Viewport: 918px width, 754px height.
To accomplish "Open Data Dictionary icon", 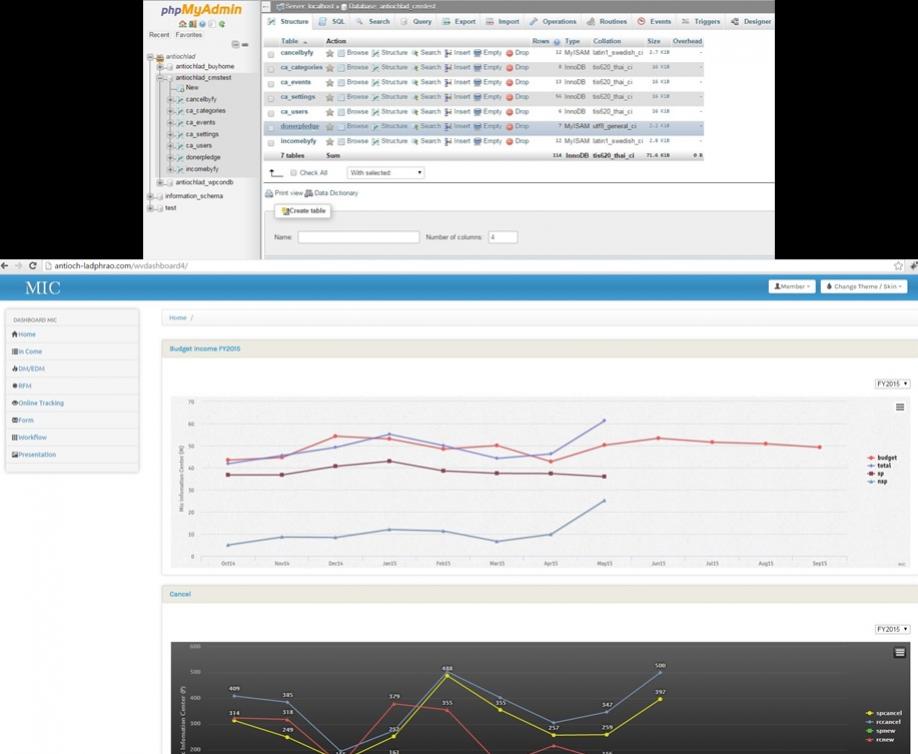I will [x=309, y=193].
